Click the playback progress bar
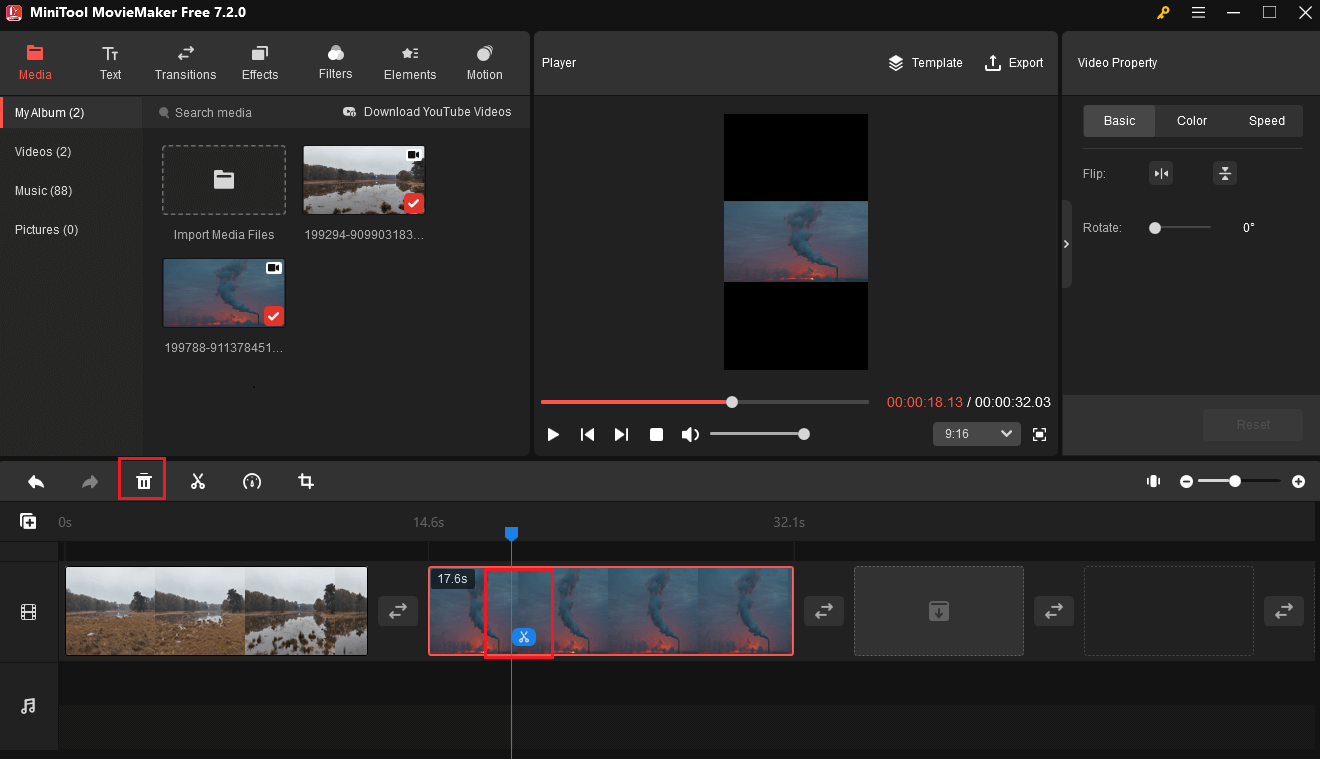The width and height of the screenshot is (1320, 759). click(705, 402)
